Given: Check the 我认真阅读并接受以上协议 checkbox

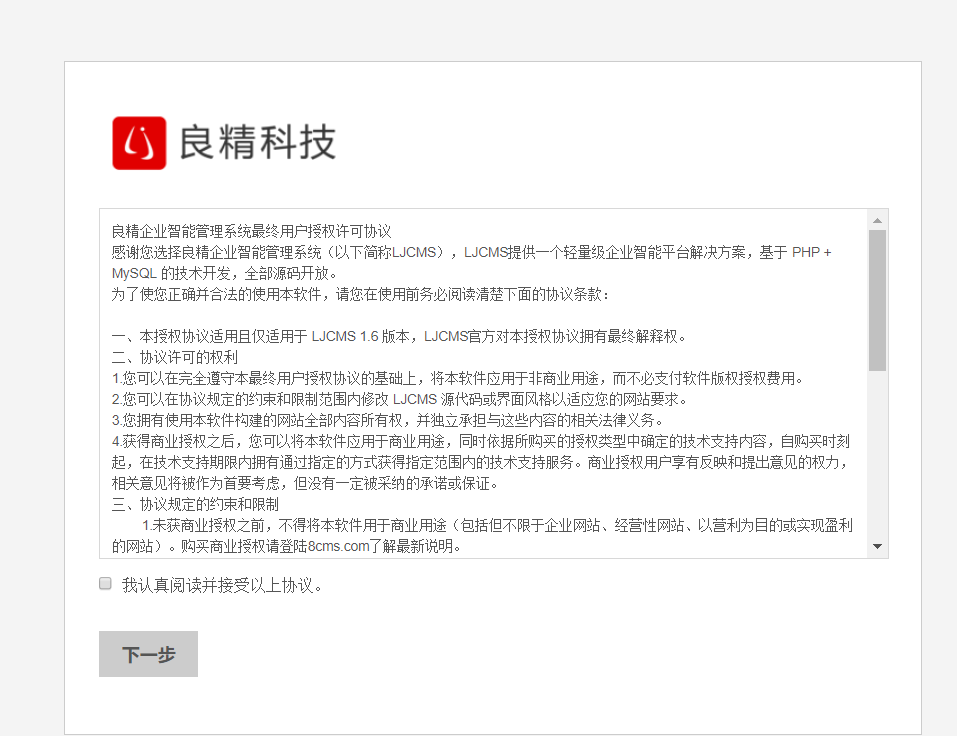Looking at the screenshot, I should point(106,583).
